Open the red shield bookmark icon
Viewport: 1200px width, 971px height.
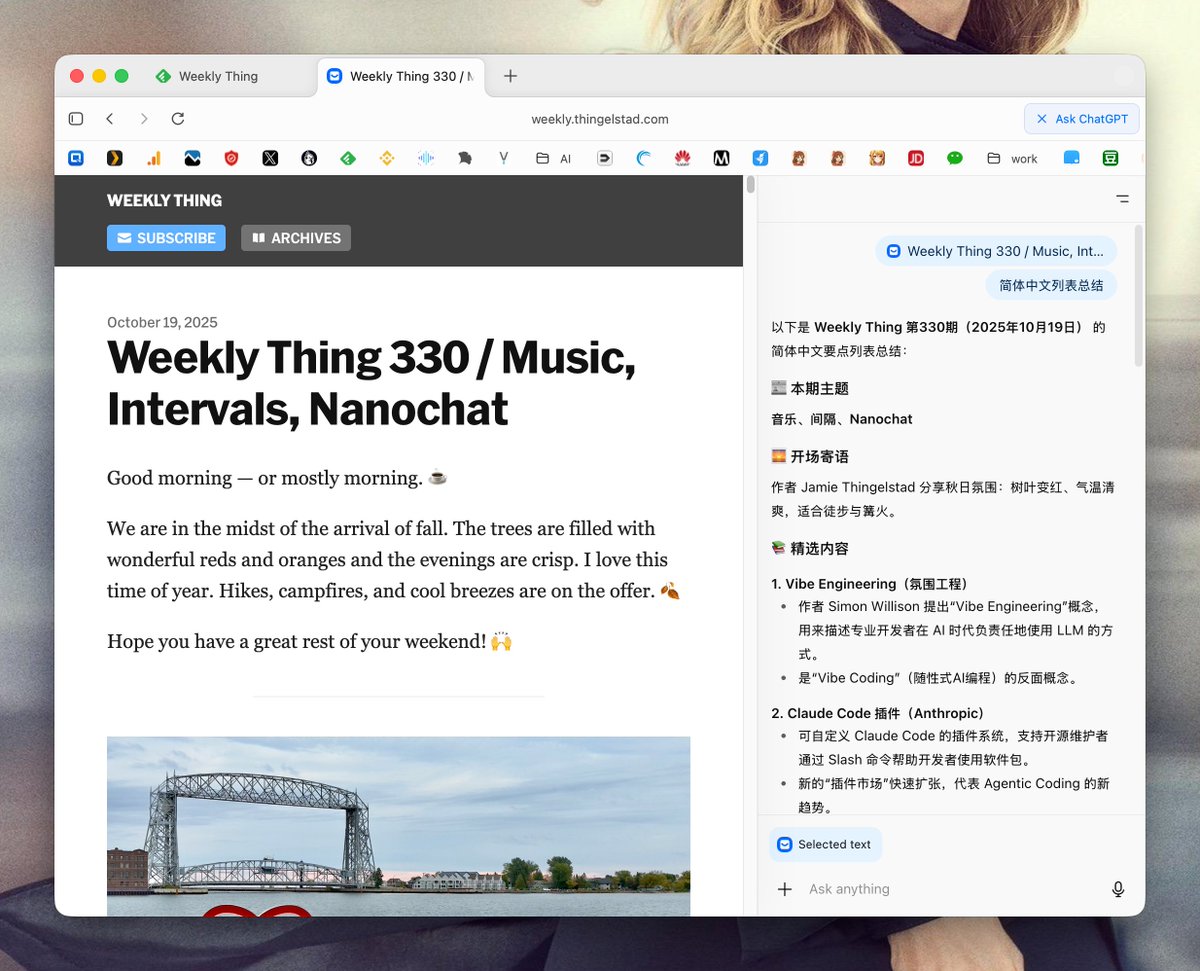[232, 158]
